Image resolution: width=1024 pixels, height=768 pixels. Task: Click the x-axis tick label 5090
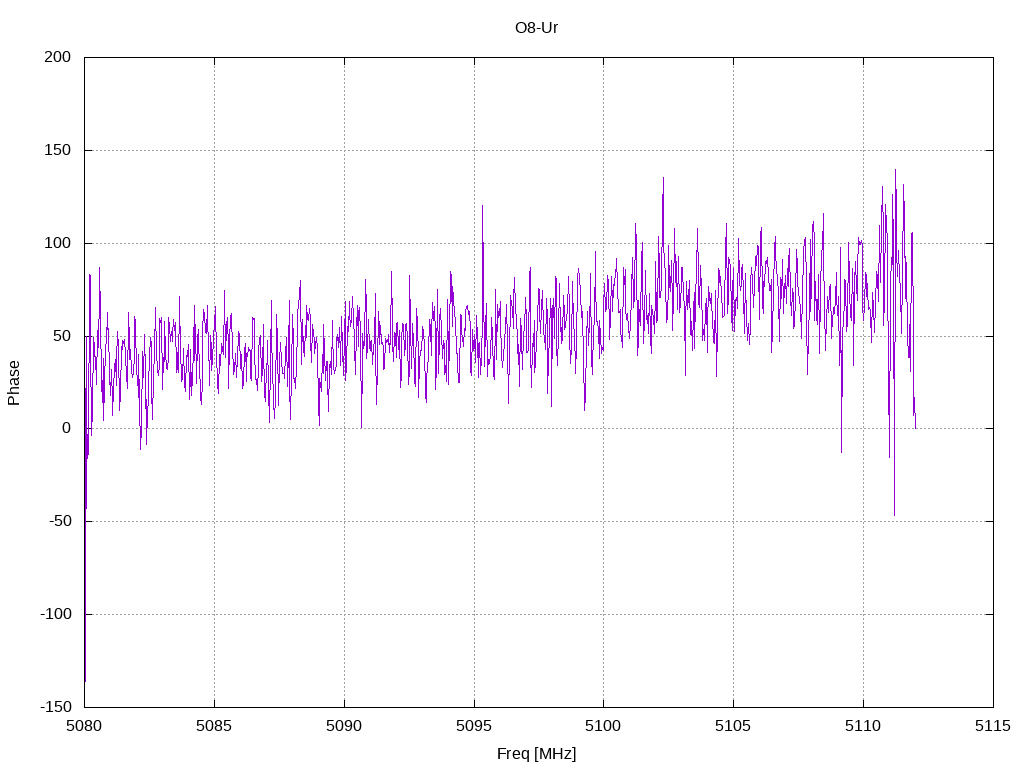344,726
